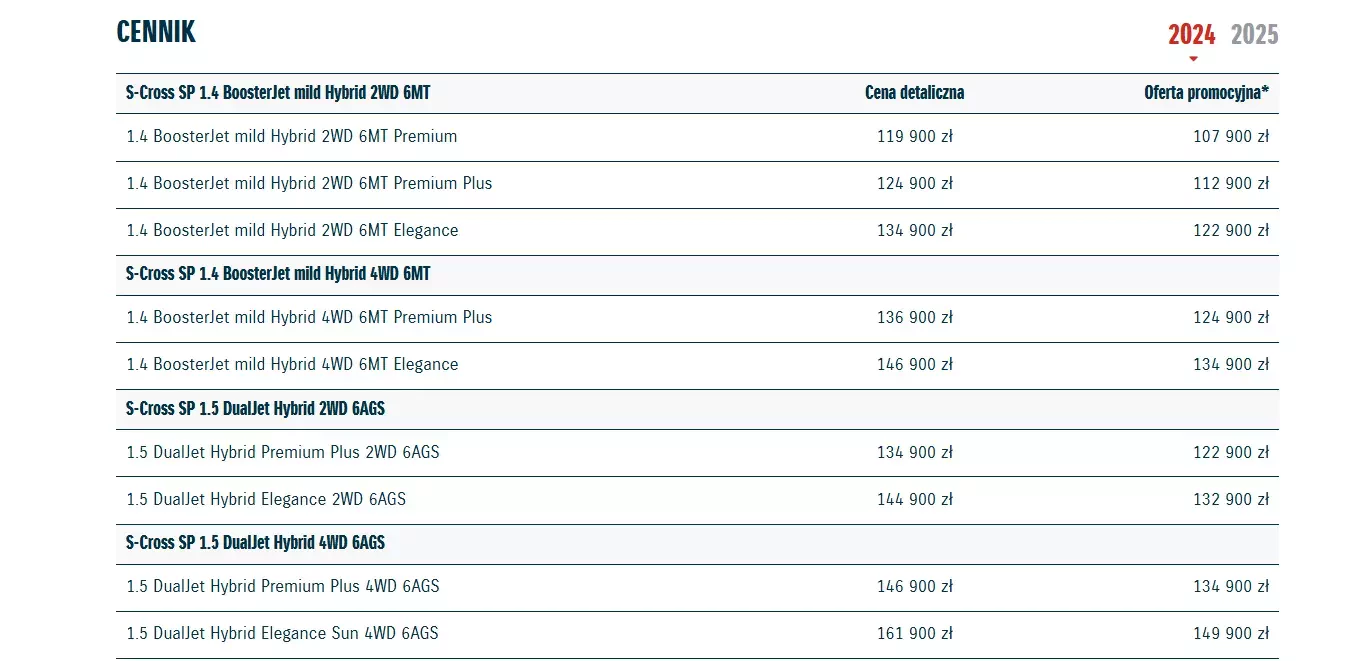Select the 4WD 6MT Elegance row

coord(292,365)
